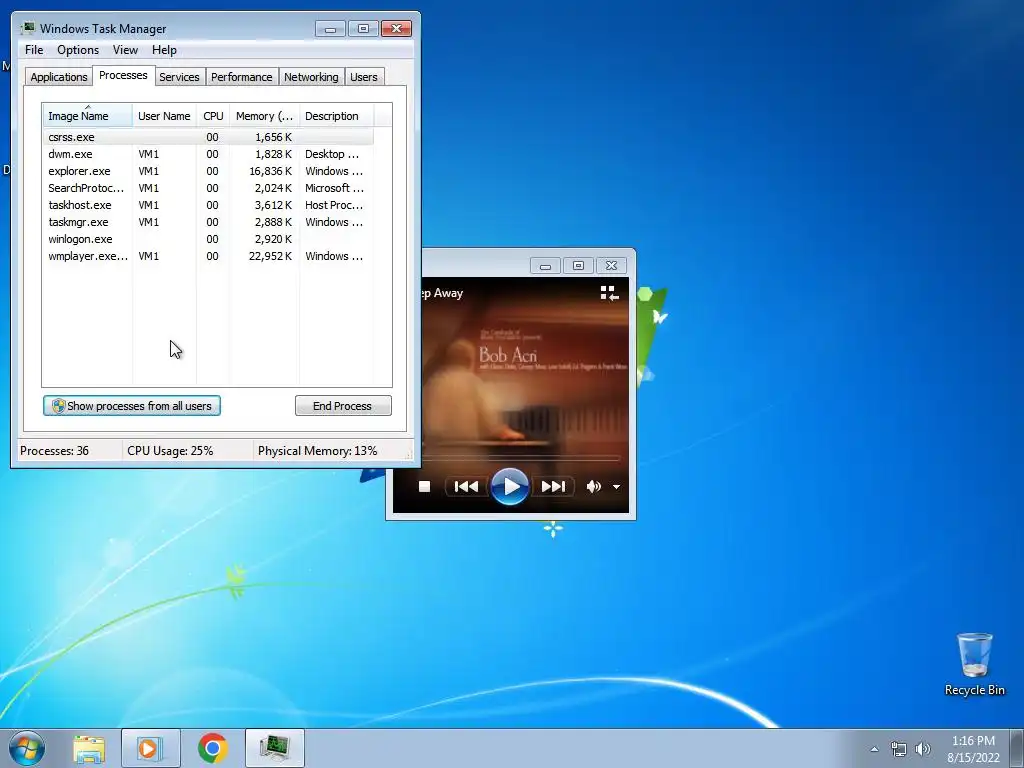
Task: Skip to next track in Media Player
Action: point(553,487)
